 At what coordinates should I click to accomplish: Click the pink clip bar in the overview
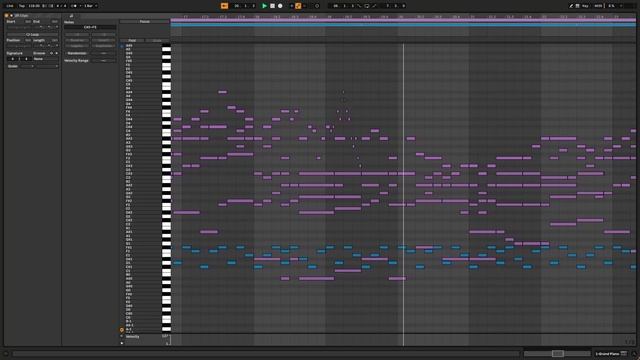[403, 20]
